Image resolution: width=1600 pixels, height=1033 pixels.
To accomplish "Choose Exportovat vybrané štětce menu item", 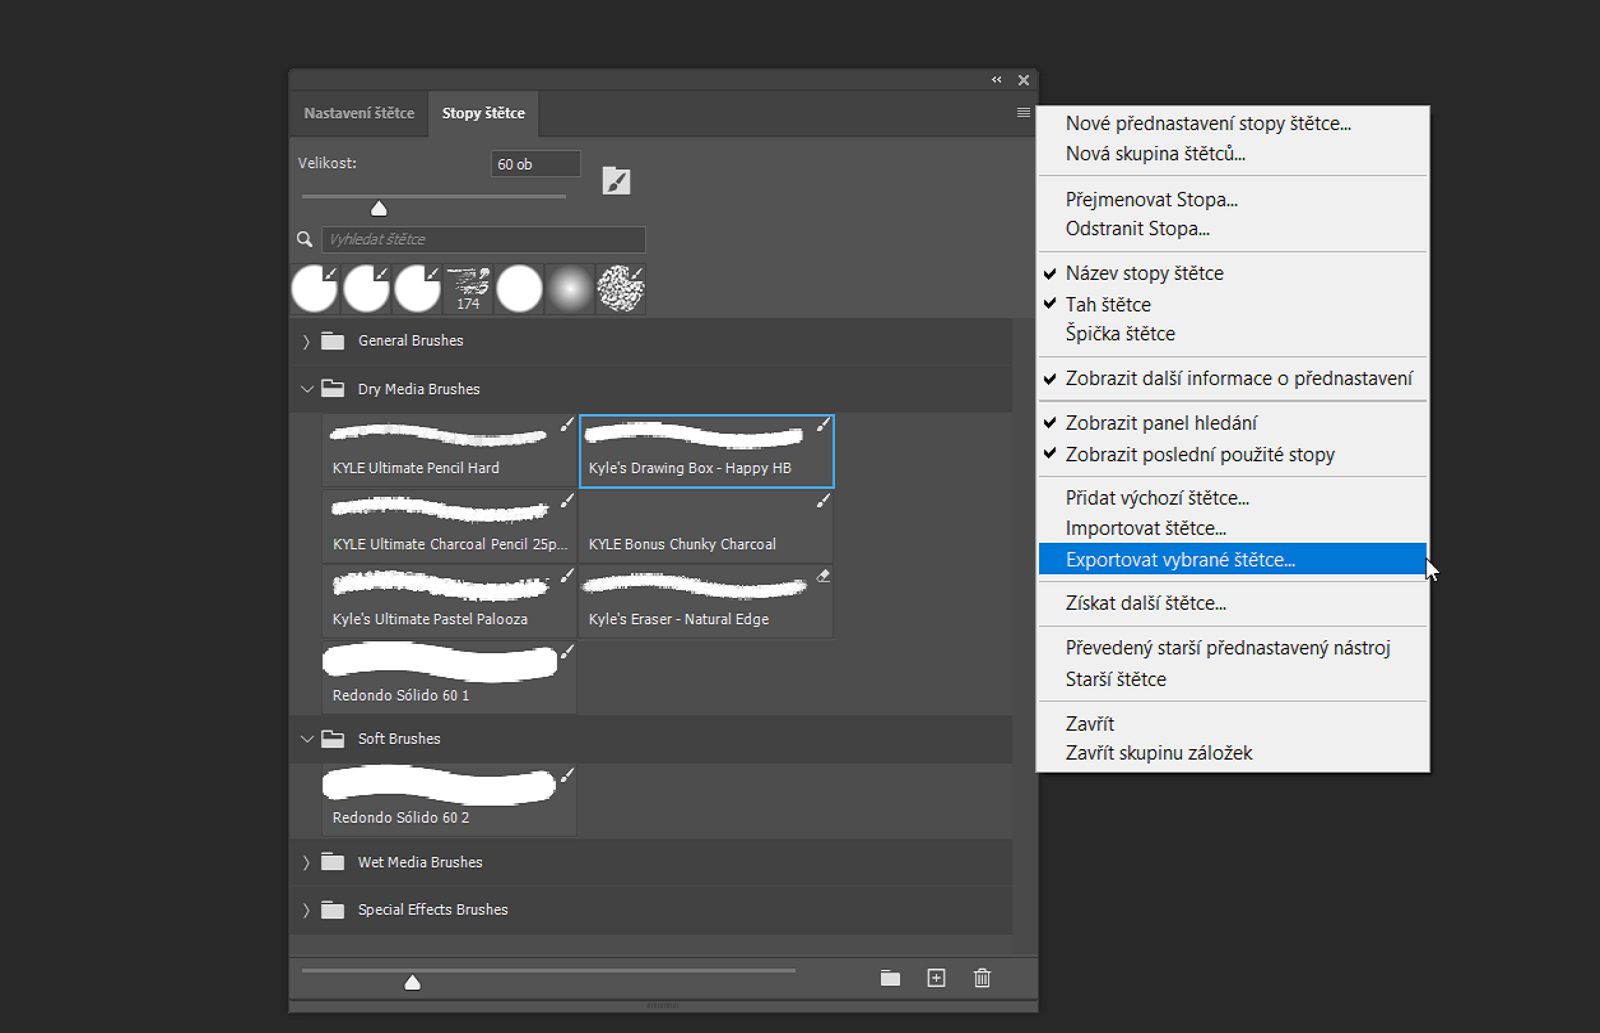I will point(1232,559).
